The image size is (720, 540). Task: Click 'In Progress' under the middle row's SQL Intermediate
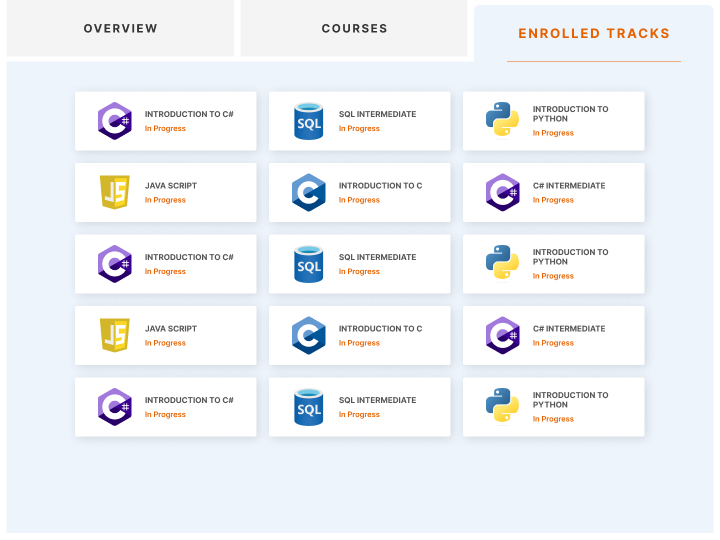pos(359,271)
